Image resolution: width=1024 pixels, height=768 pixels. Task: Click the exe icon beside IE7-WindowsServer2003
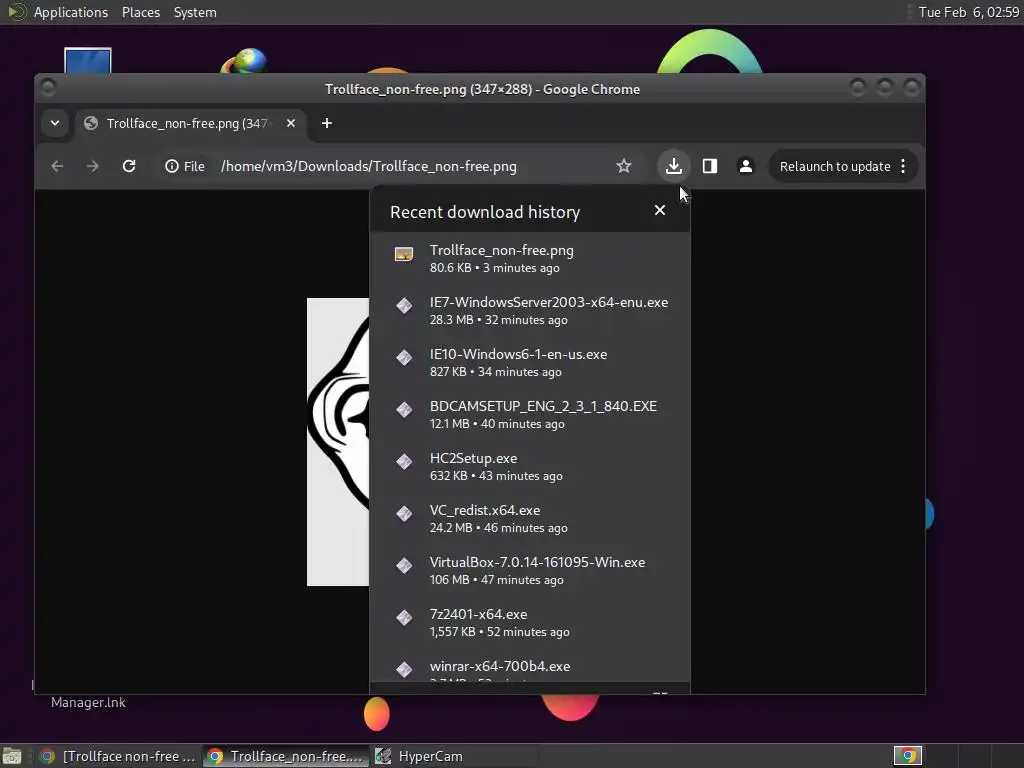(404, 306)
